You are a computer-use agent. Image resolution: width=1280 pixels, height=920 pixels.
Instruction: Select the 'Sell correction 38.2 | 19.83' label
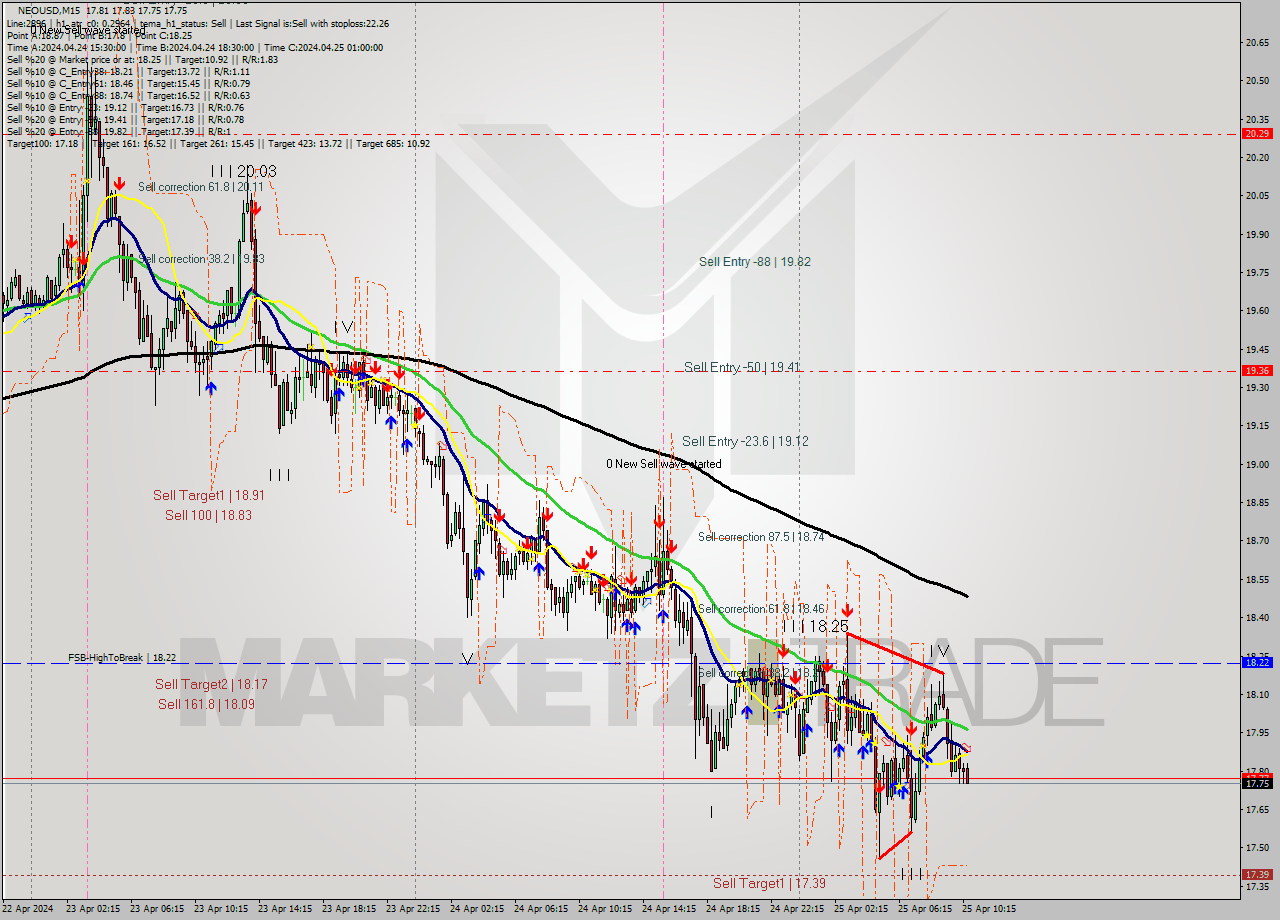point(201,259)
